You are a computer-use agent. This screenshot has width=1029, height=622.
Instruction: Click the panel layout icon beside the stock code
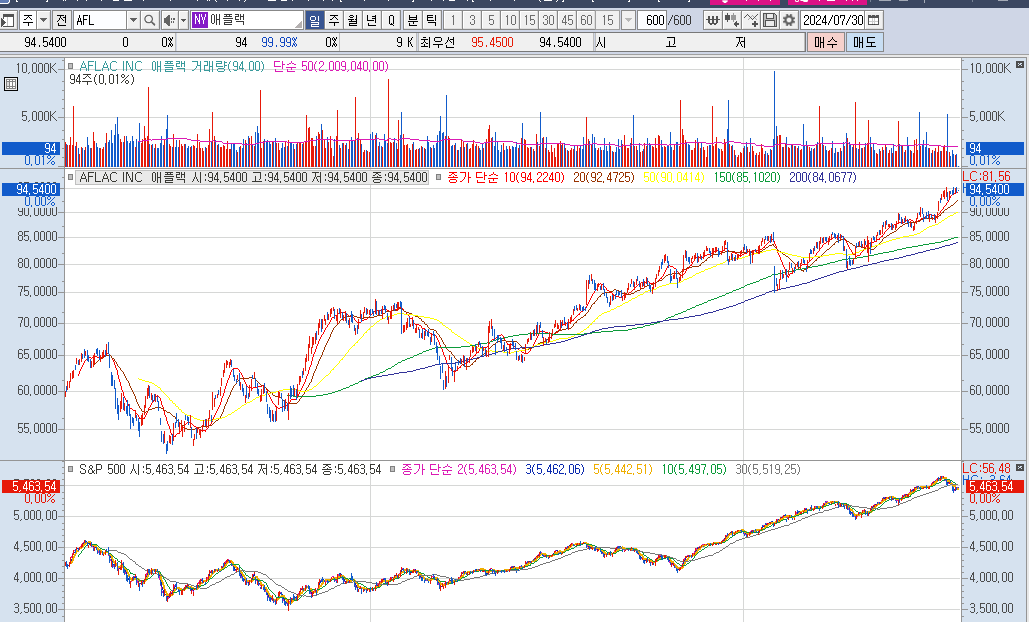coord(7,20)
